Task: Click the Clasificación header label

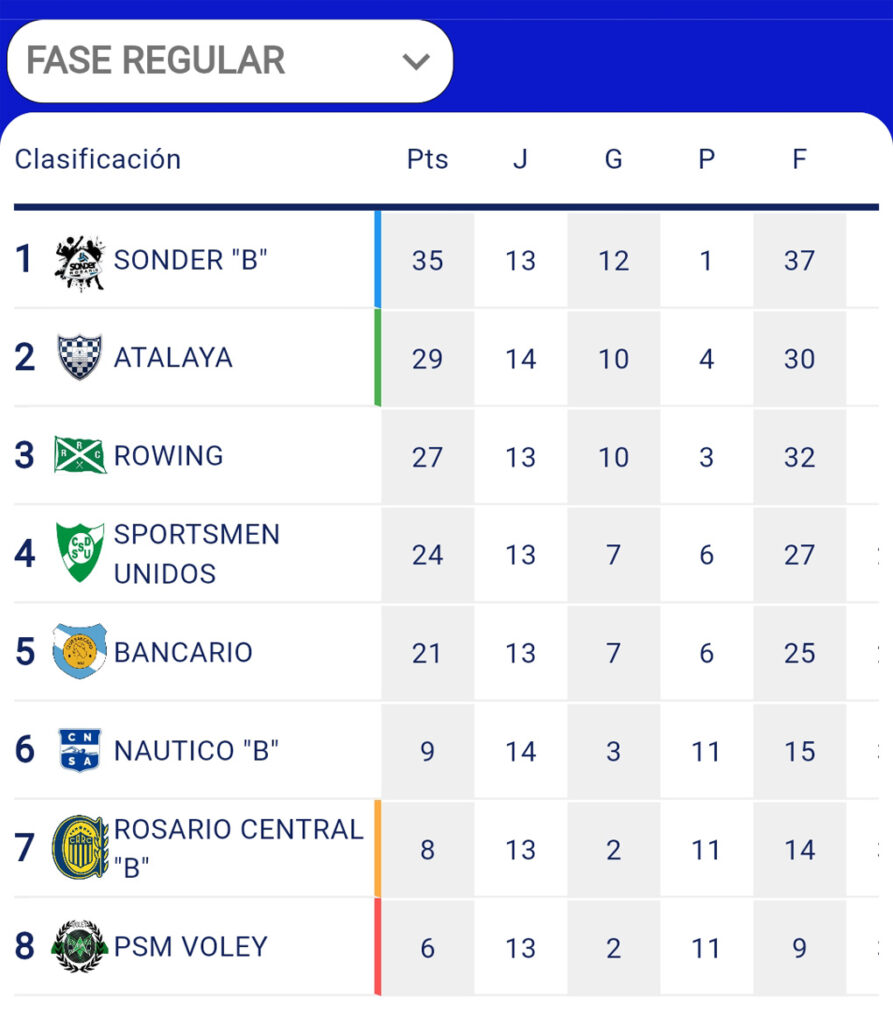Action: (98, 160)
